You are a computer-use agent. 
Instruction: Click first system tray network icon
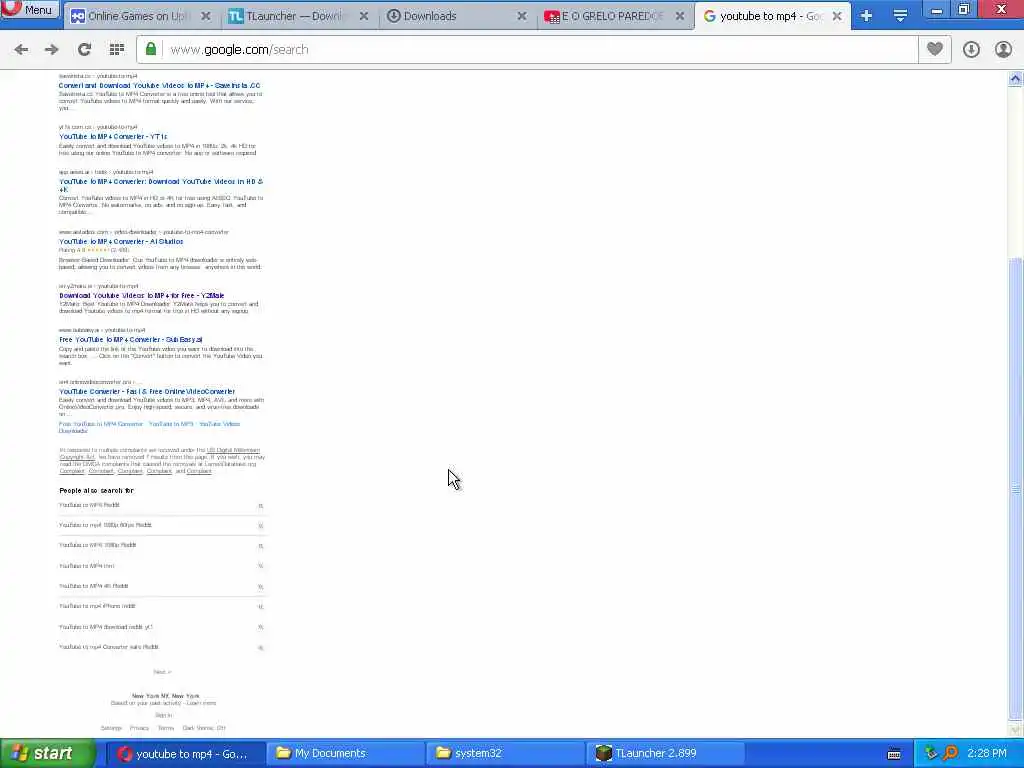(931, 754)
